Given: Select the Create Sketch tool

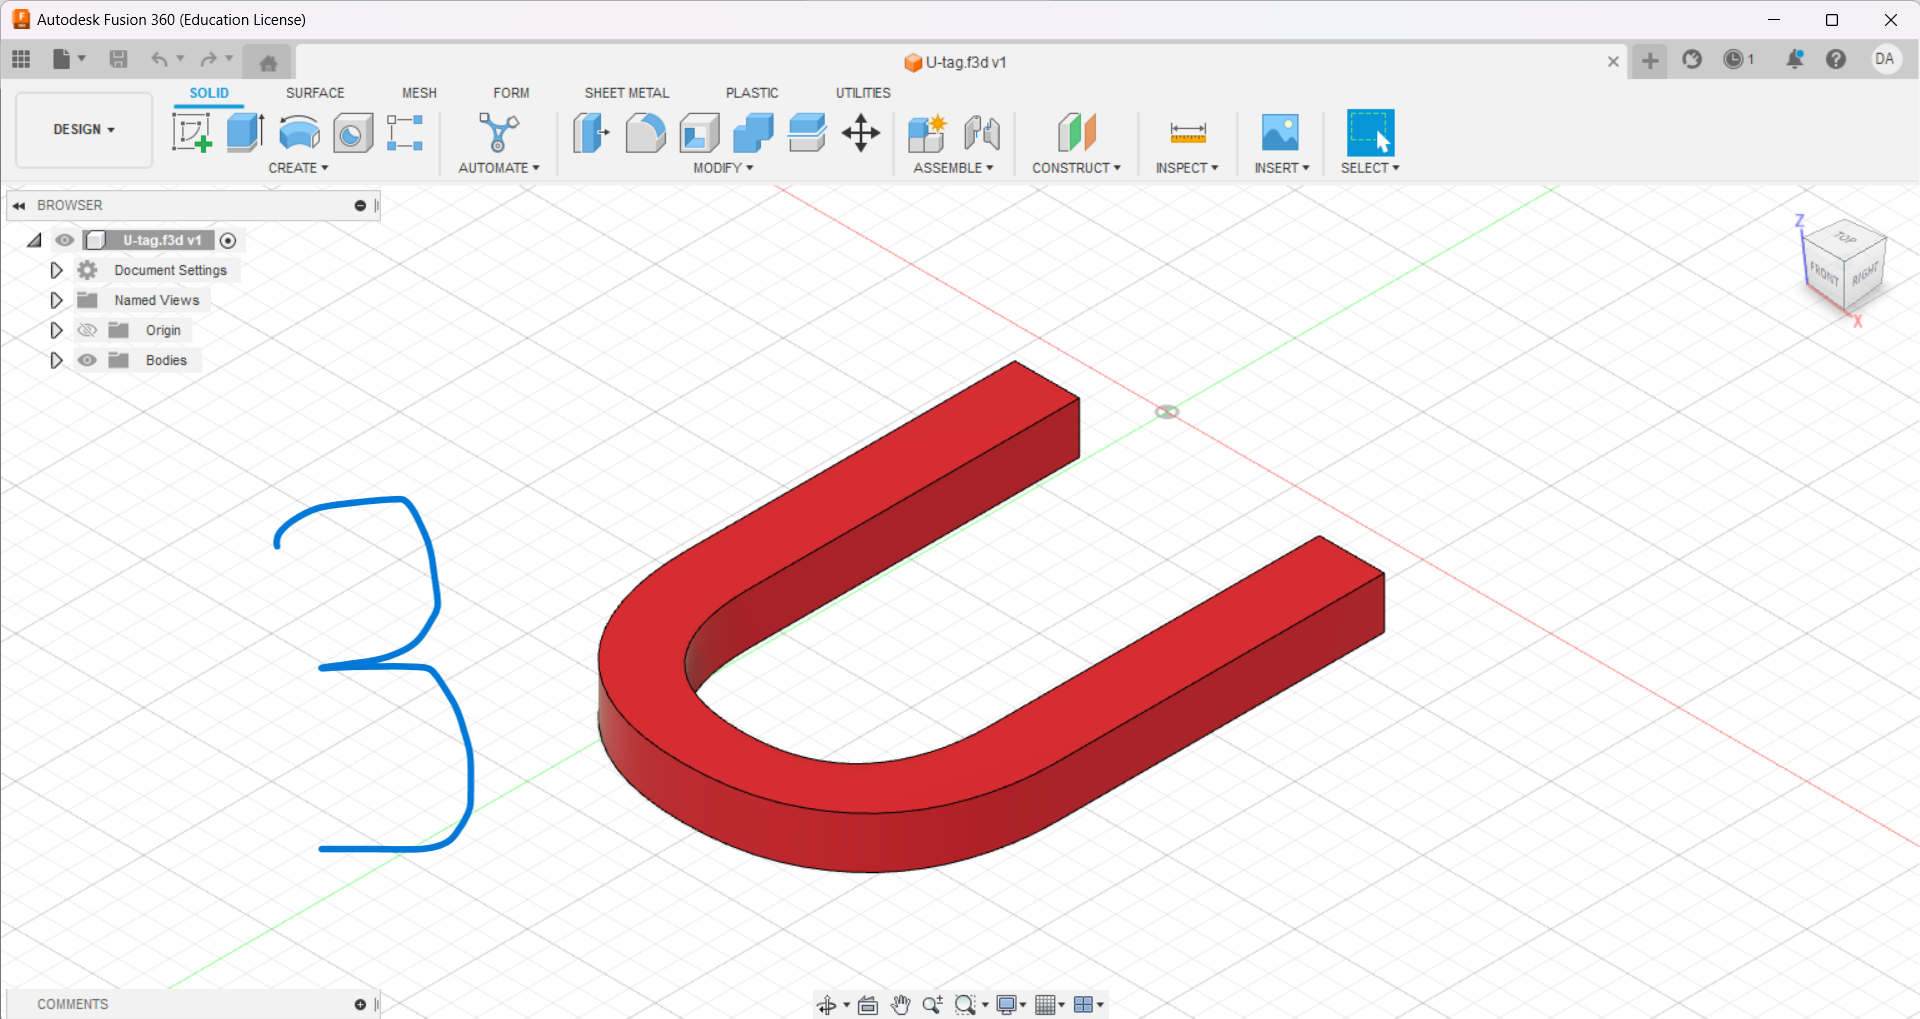Looking at the screenshot, I should (191, 132).
